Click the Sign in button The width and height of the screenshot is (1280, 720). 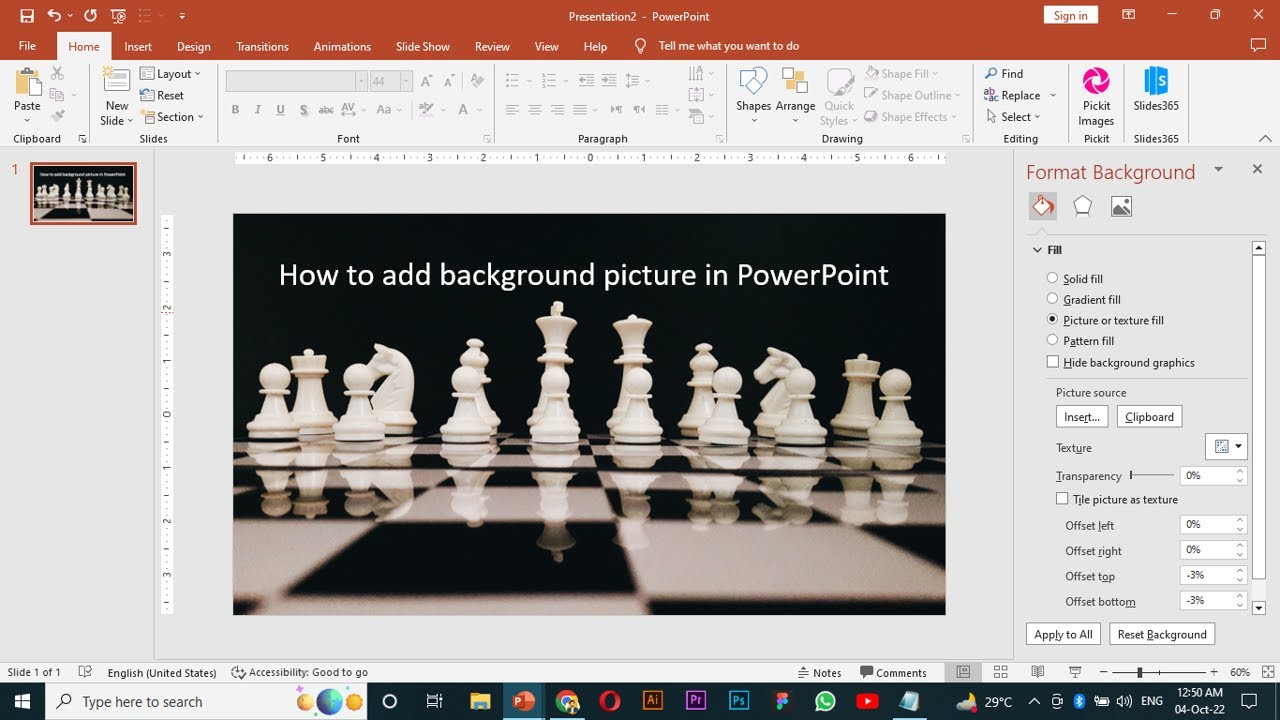pos(1070,15)
